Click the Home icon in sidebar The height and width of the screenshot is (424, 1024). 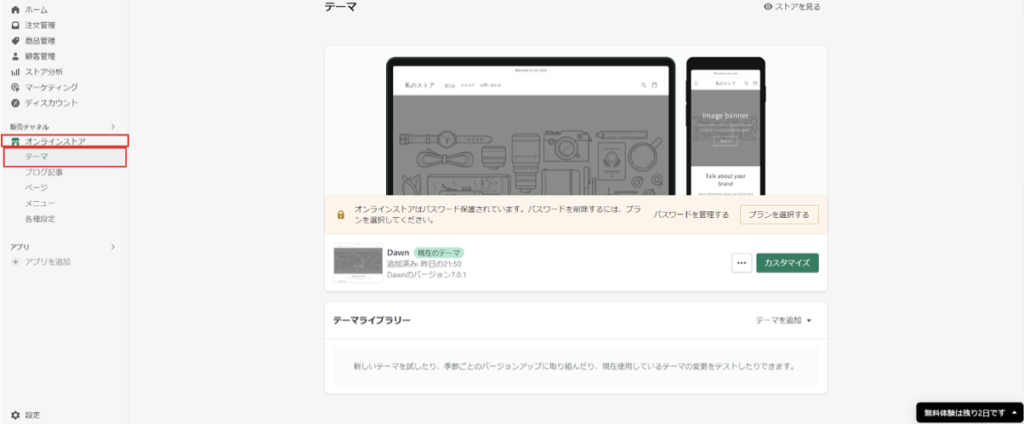click(x=15, y=9)
